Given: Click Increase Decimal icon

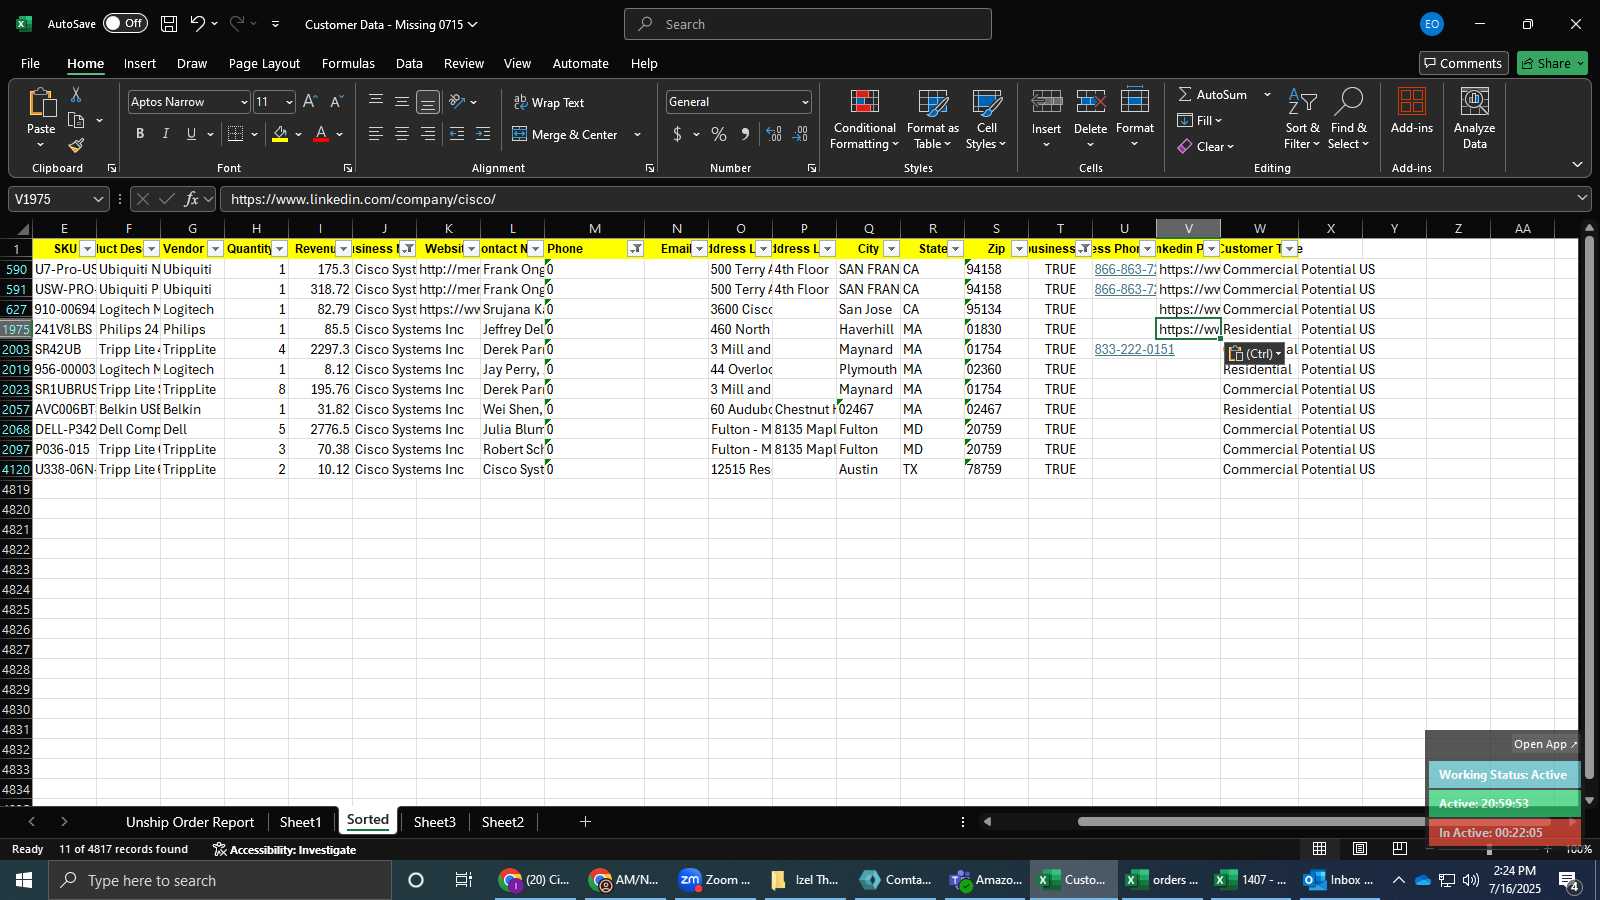Looking at the screenshot, I should [774, 134].
